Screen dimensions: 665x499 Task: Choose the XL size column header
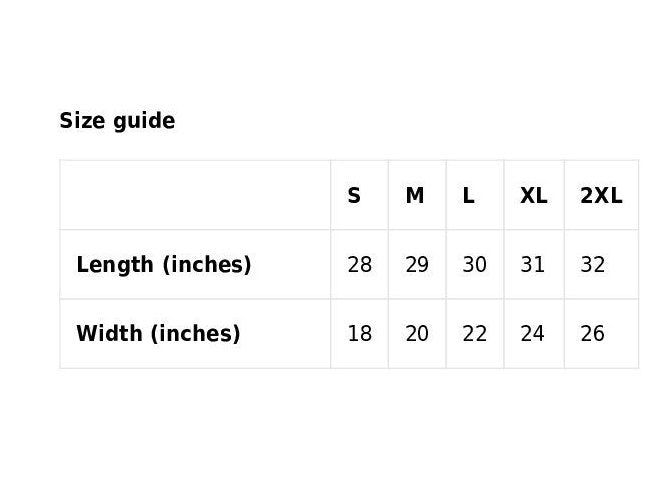pos(533,196)
